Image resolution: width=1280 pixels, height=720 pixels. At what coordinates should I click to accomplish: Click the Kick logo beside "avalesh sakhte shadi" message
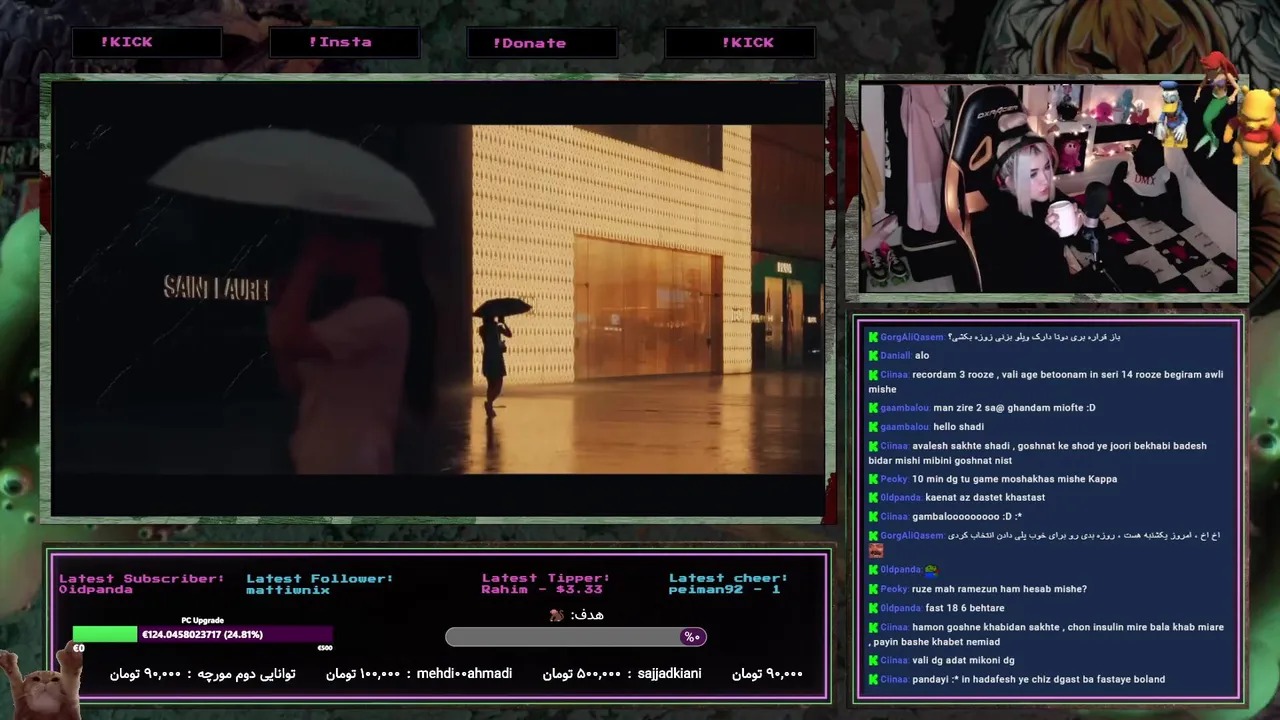[873, 446]
